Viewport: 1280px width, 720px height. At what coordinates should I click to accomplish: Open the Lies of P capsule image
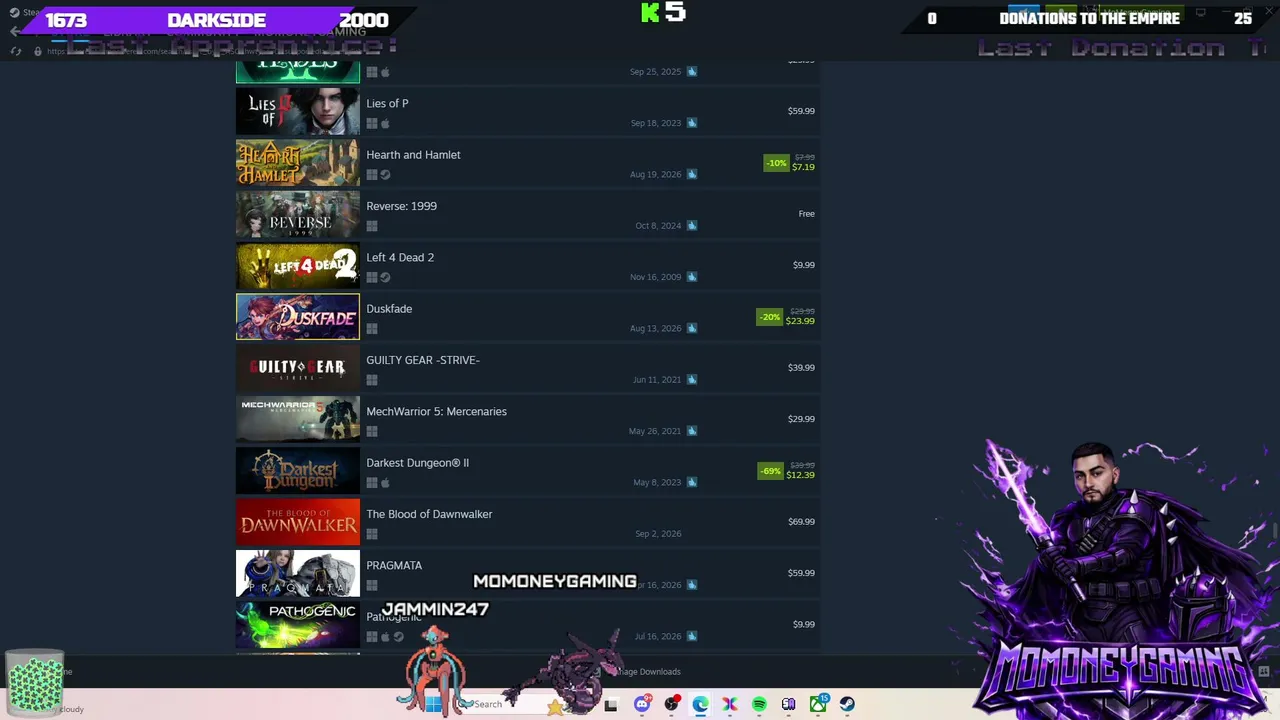click(298, 111)
